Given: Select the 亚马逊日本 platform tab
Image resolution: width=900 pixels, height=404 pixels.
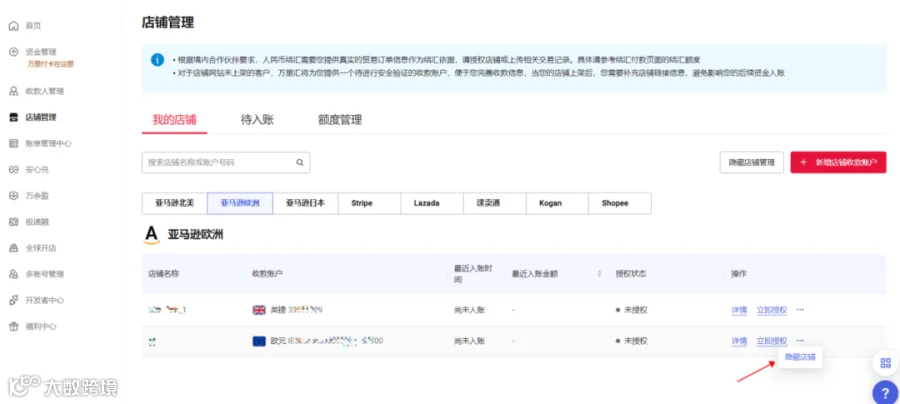Looking at the screenshot, I should click(x=305, y=203).
